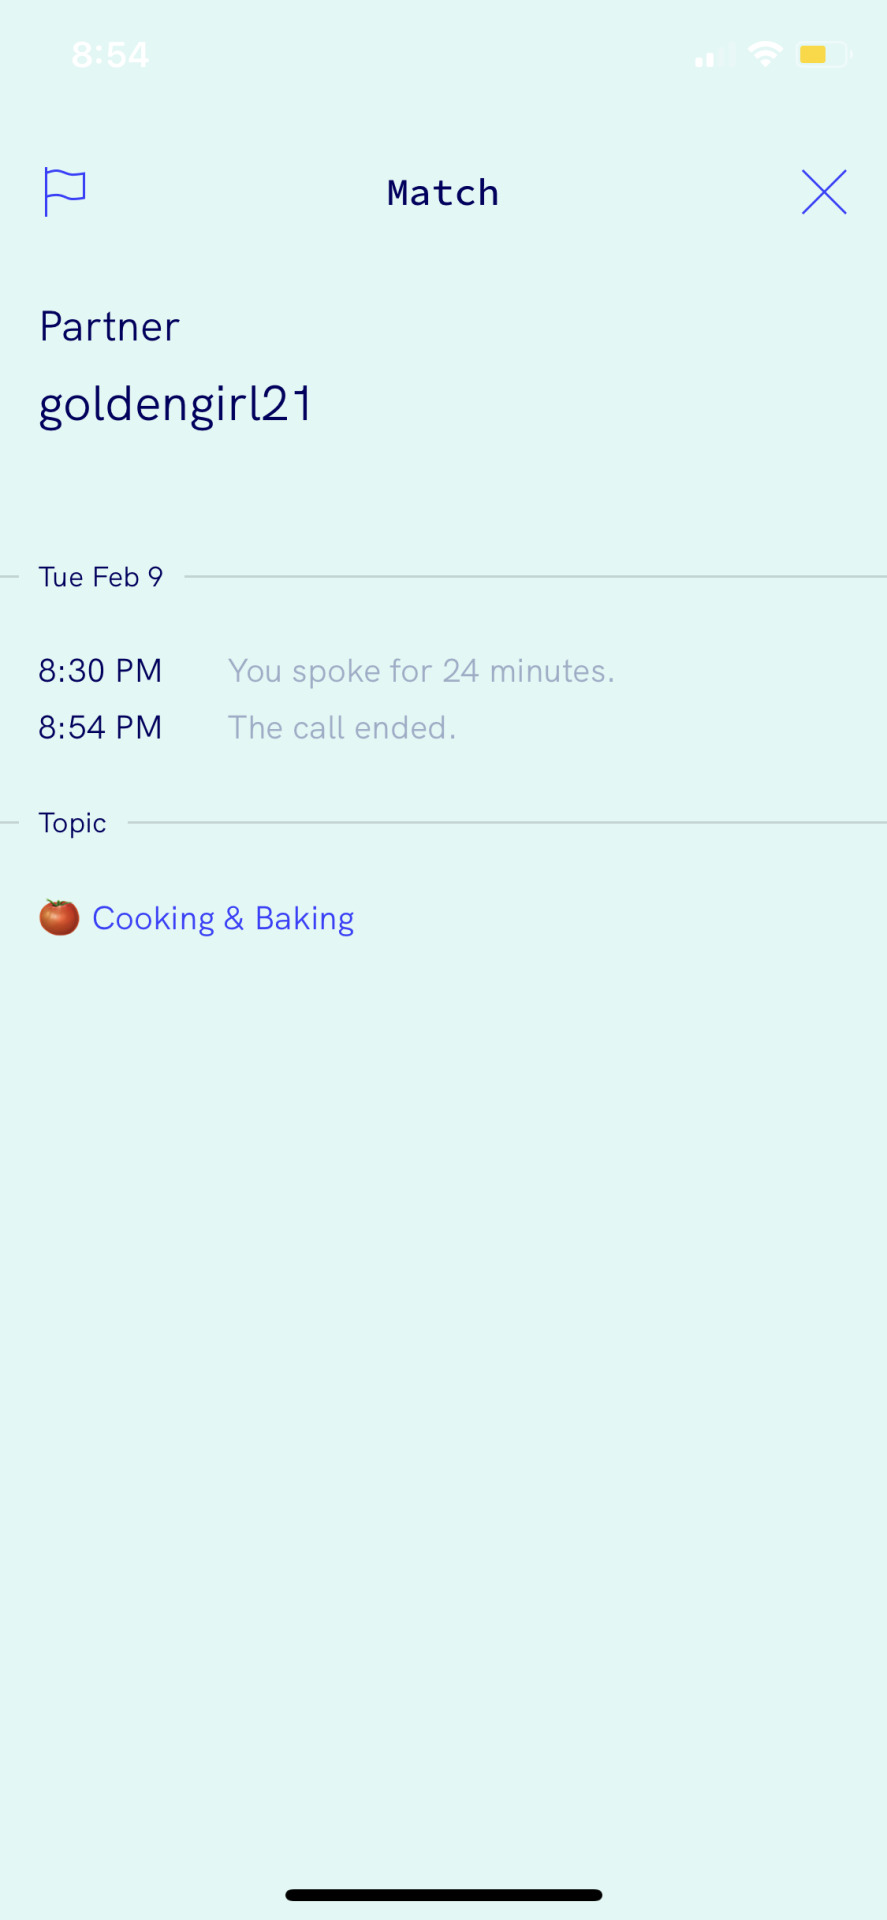
Task: Select the partner username goldengirl21
Action: pos(176,406)
